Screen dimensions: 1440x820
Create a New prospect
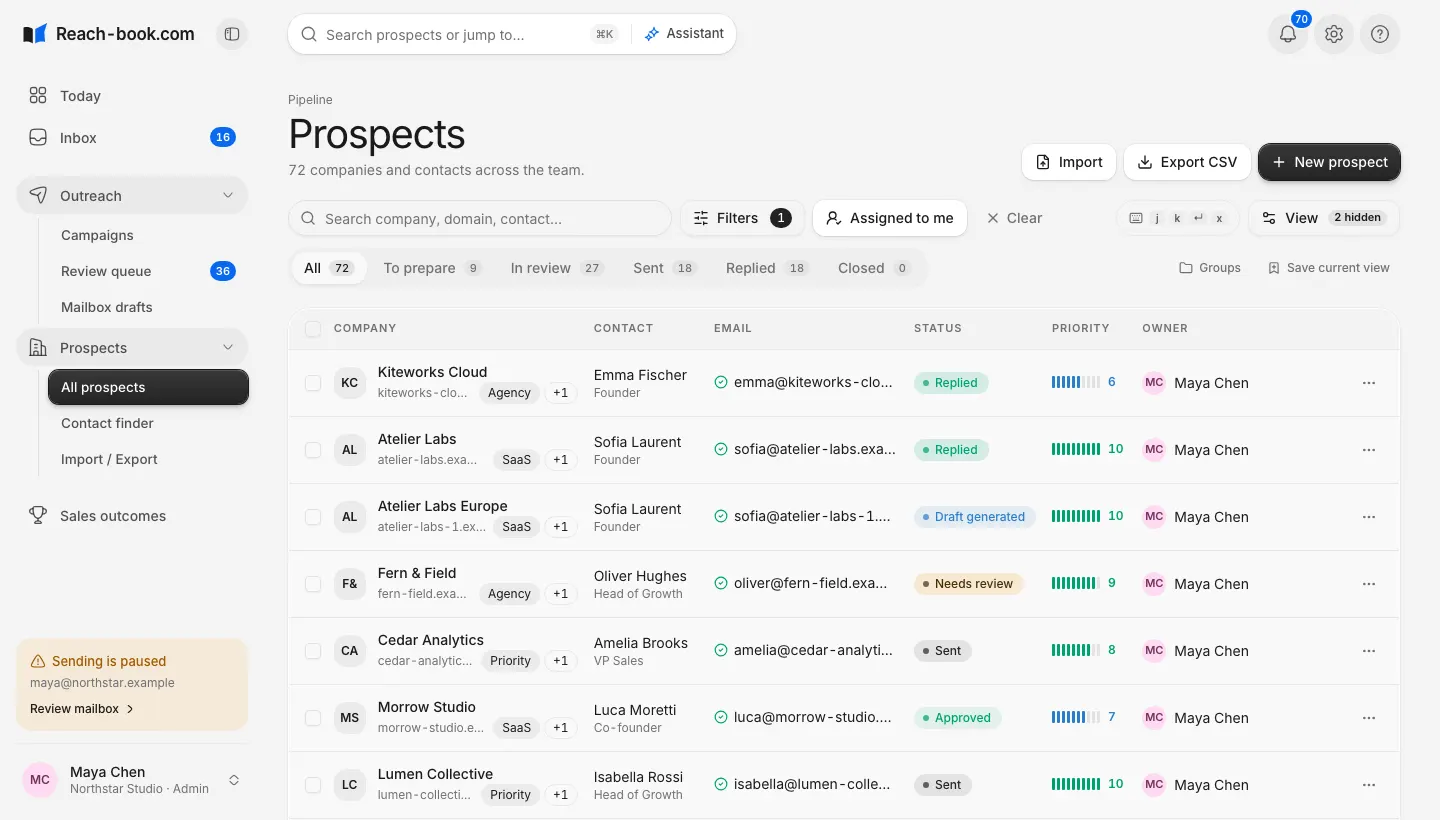tap(1329, 162)
